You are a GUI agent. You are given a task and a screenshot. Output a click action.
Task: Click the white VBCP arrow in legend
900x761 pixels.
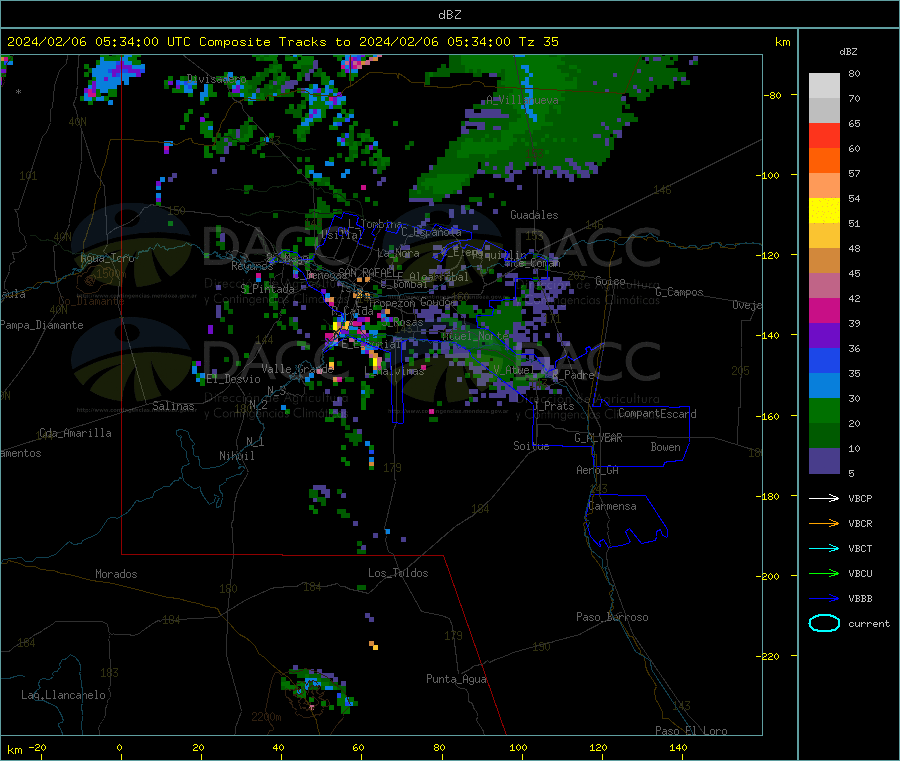click(824, 498)
